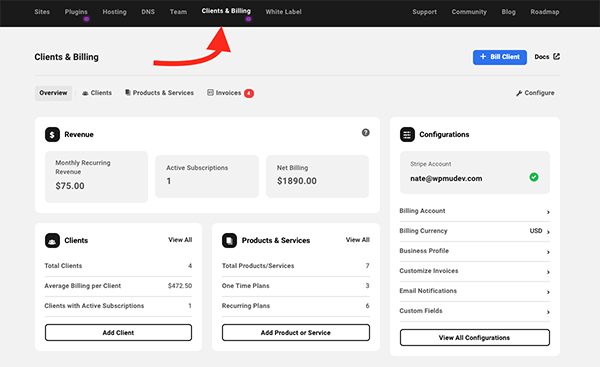The image size is (600, 367).
Task: Click the Net Billing $1890.00 tile
Action: pyautogui.click(x=317, y=176)
